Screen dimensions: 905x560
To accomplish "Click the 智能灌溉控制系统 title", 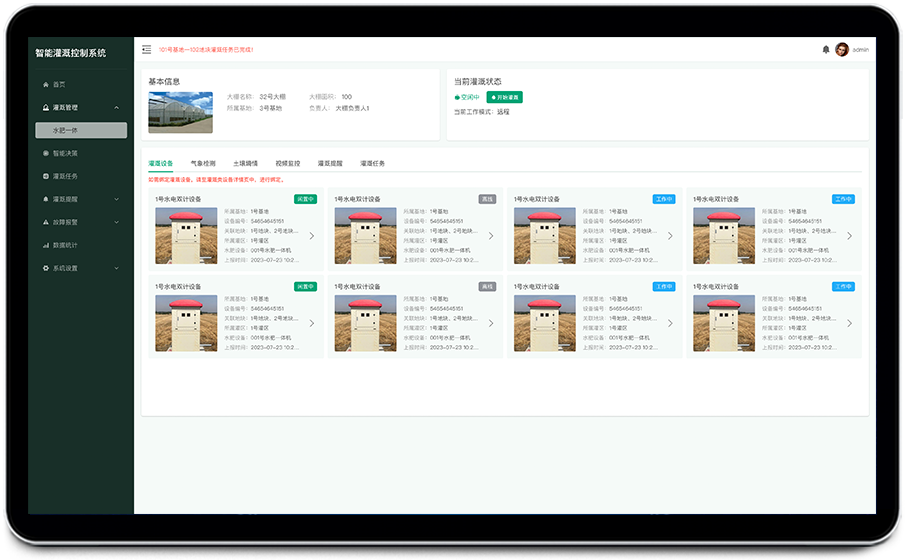I will point(70,53).
